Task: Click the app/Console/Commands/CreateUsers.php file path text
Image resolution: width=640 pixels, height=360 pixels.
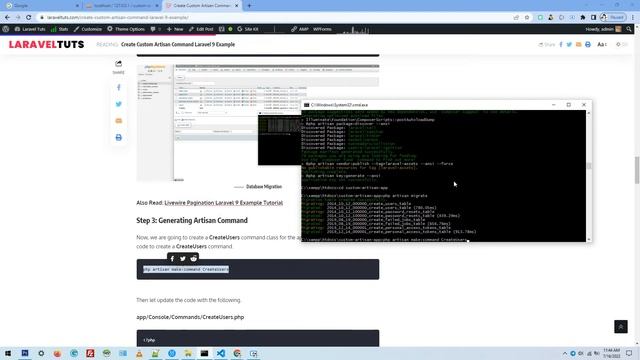Action: (190, 317)
